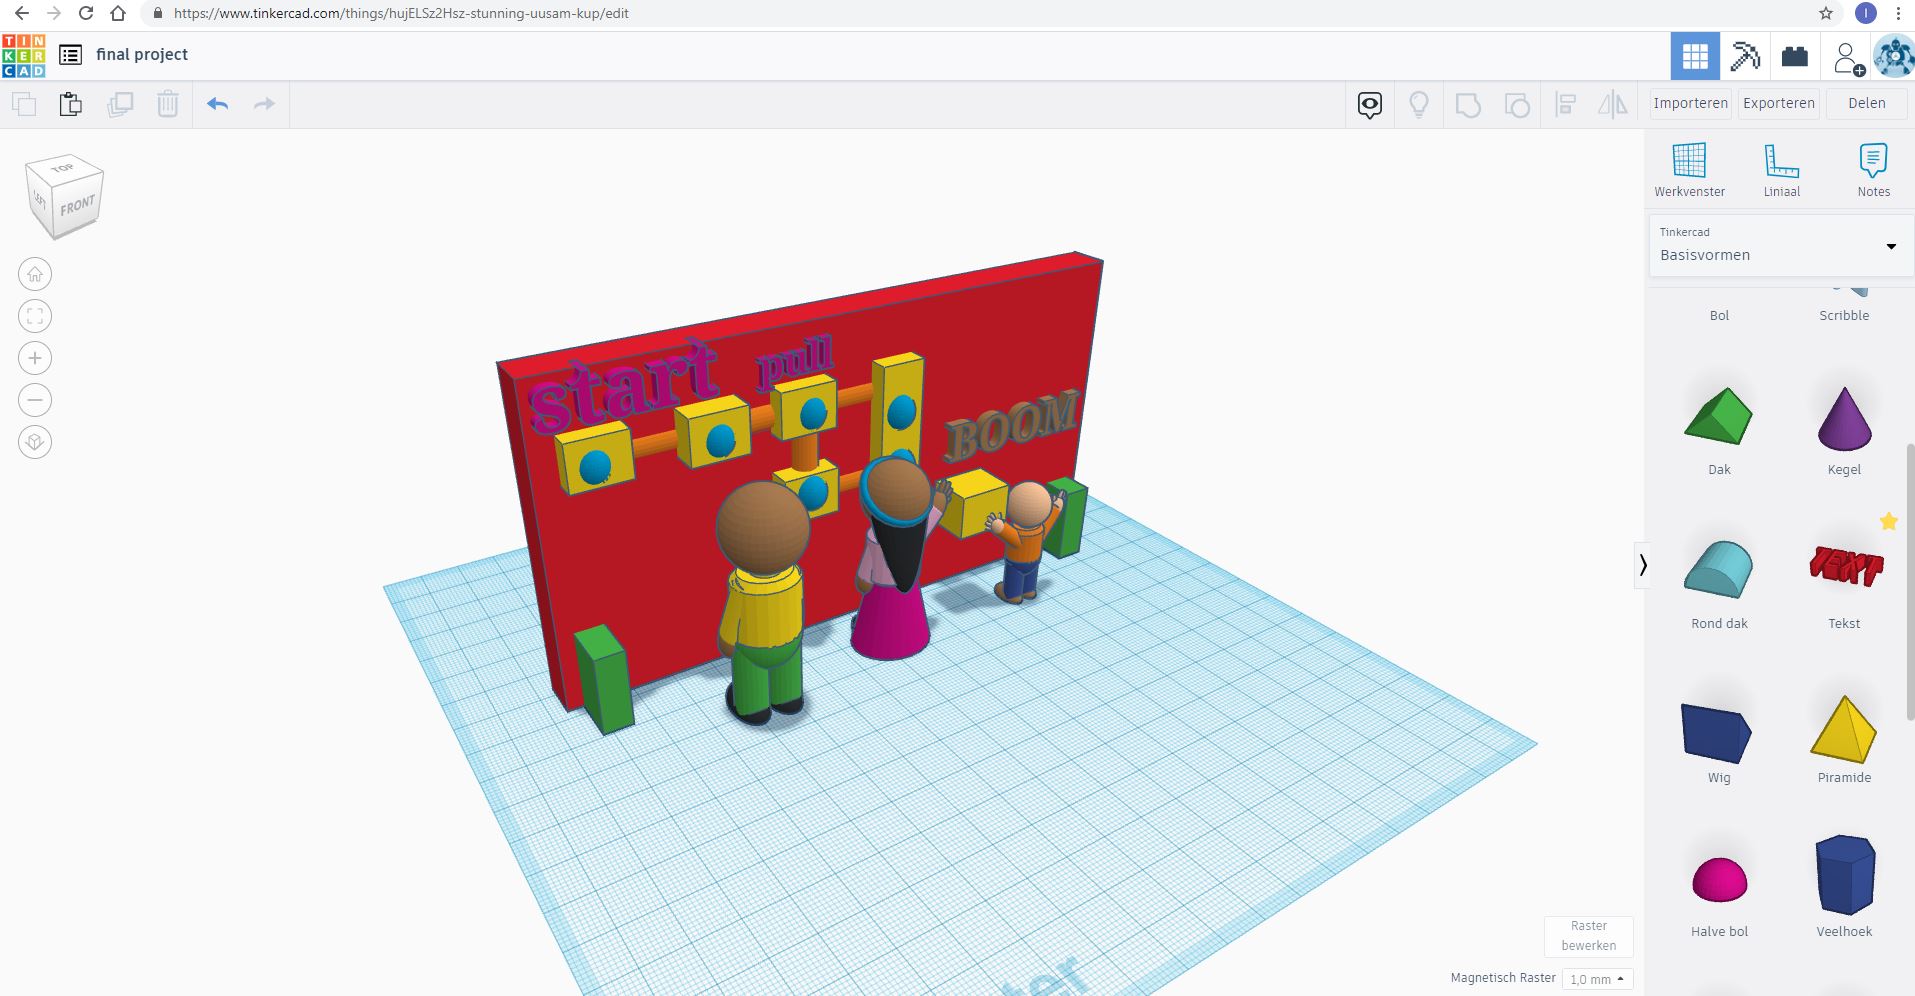1915x996 pixels.
Task: Click the Raster bewerken button
Action: [x=1588, y=936]
